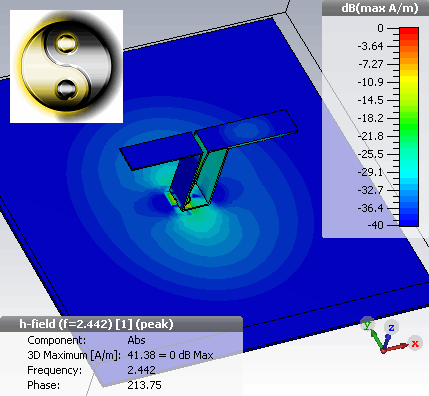Click the Phase value 213.75
Screen dimensions: 429x396
tap(144, 385)
